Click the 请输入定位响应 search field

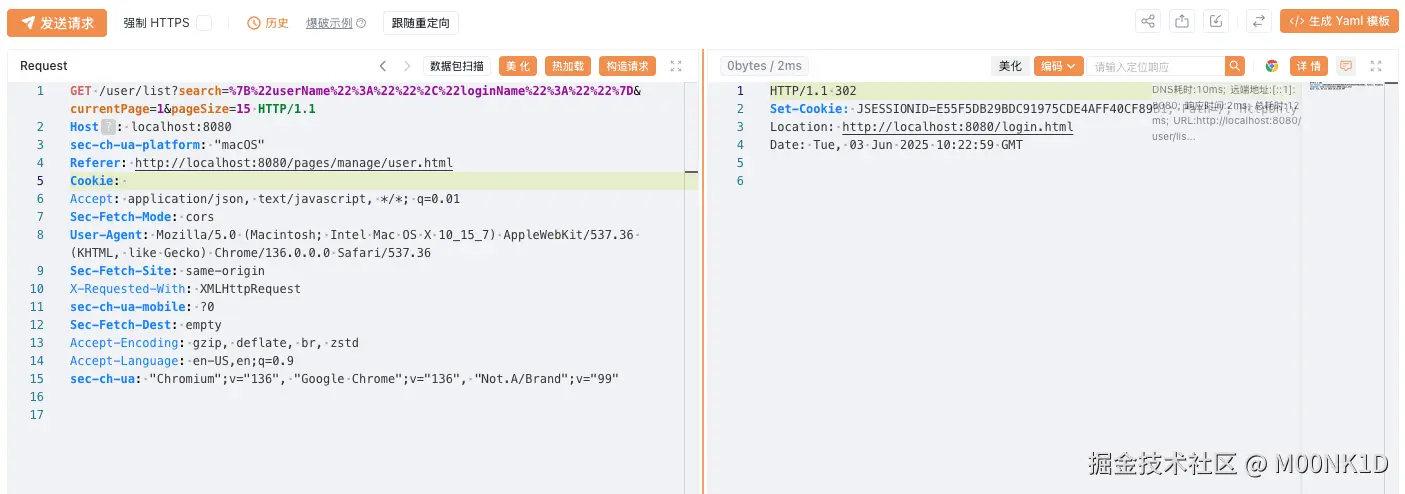(1157, 66)
